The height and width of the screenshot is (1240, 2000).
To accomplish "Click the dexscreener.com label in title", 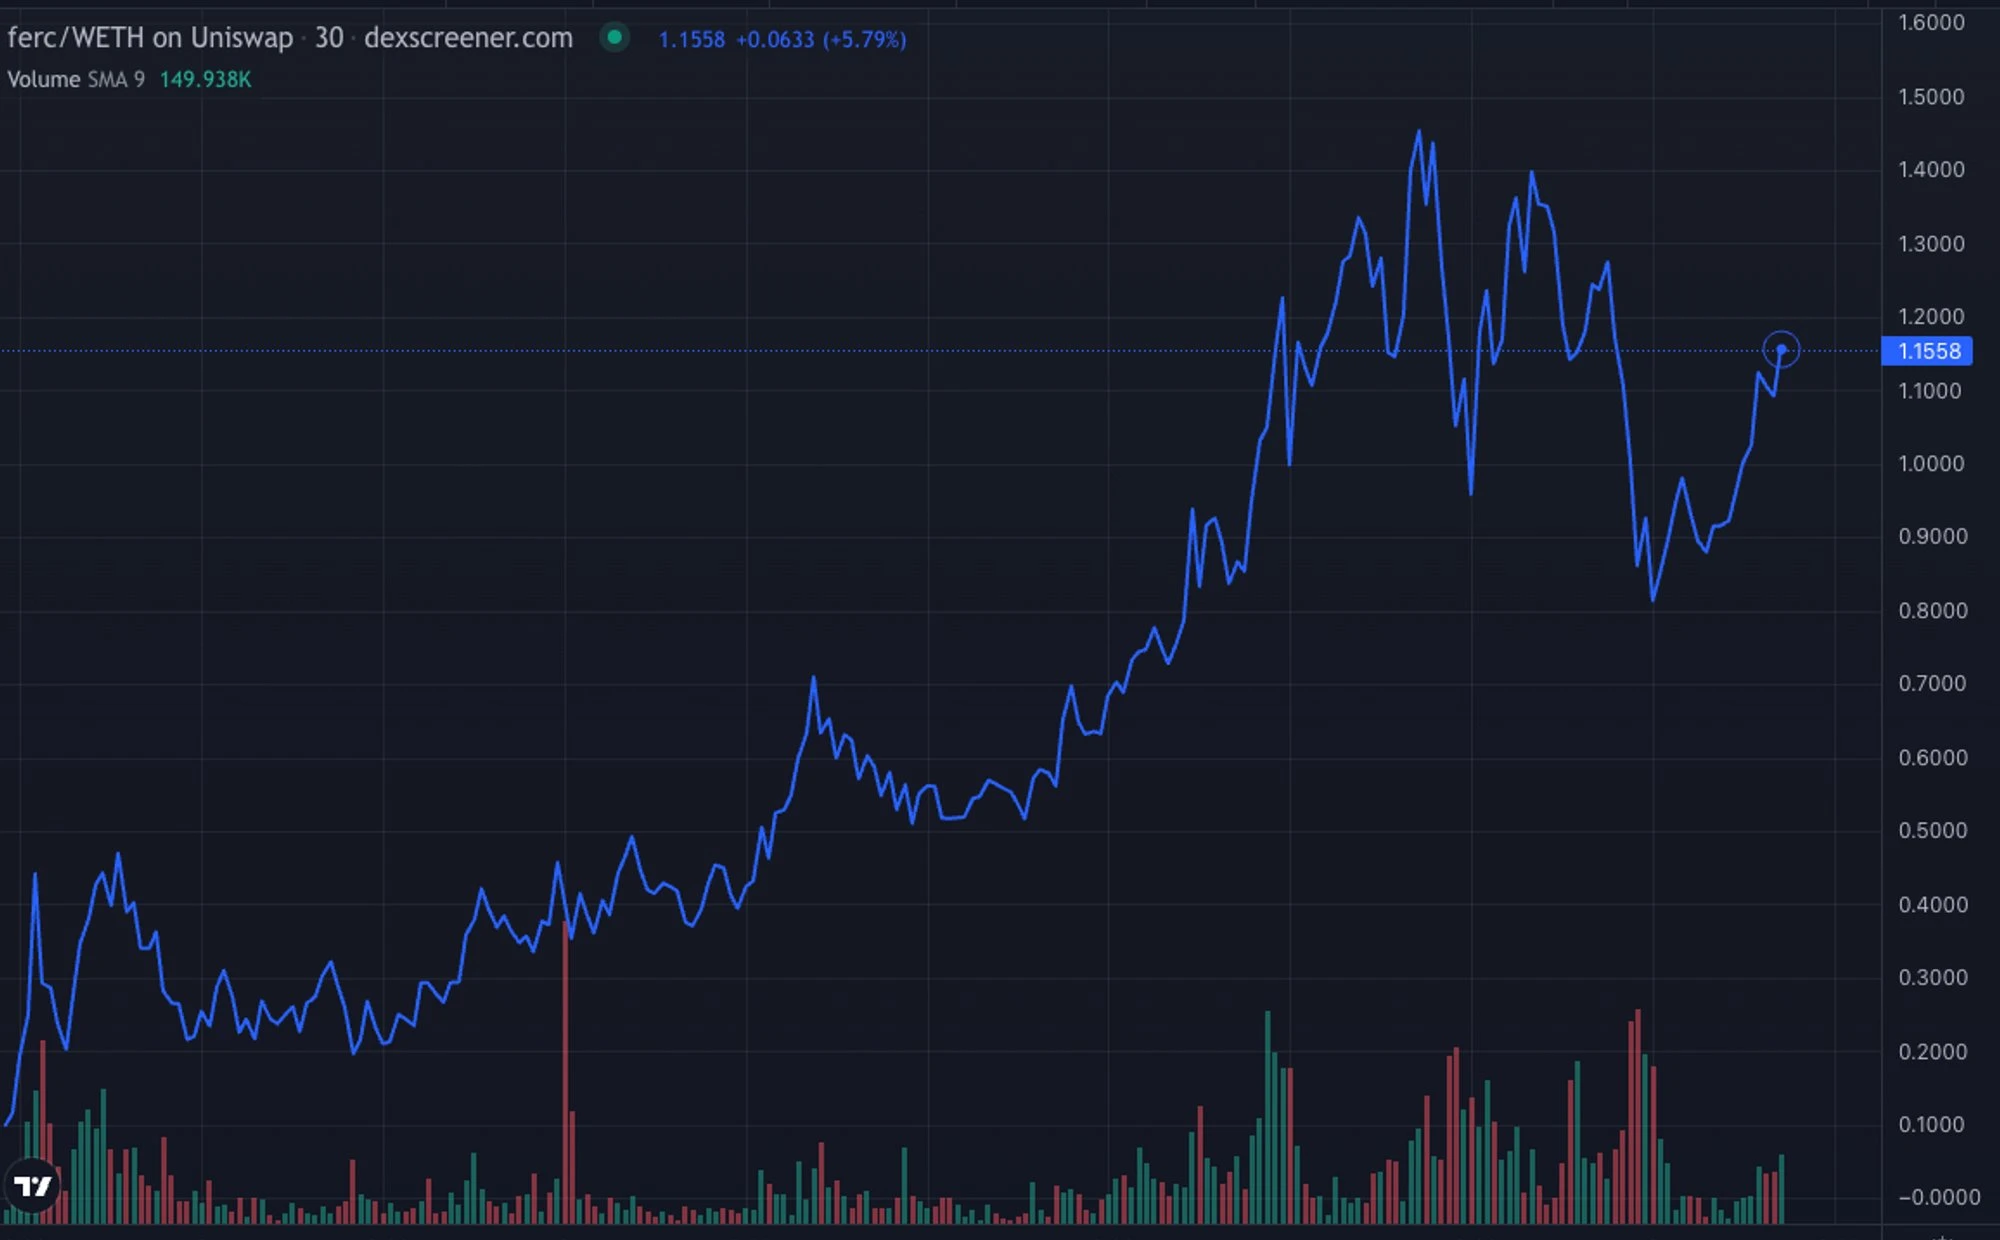I will (468, 38).
